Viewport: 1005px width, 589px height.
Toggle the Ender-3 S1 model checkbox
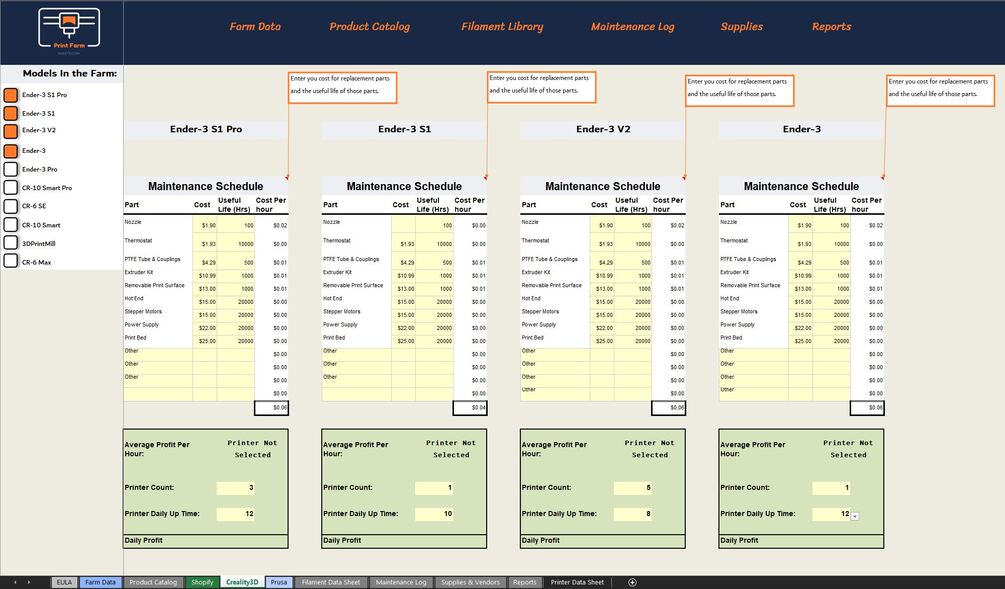tap(11, 113)
